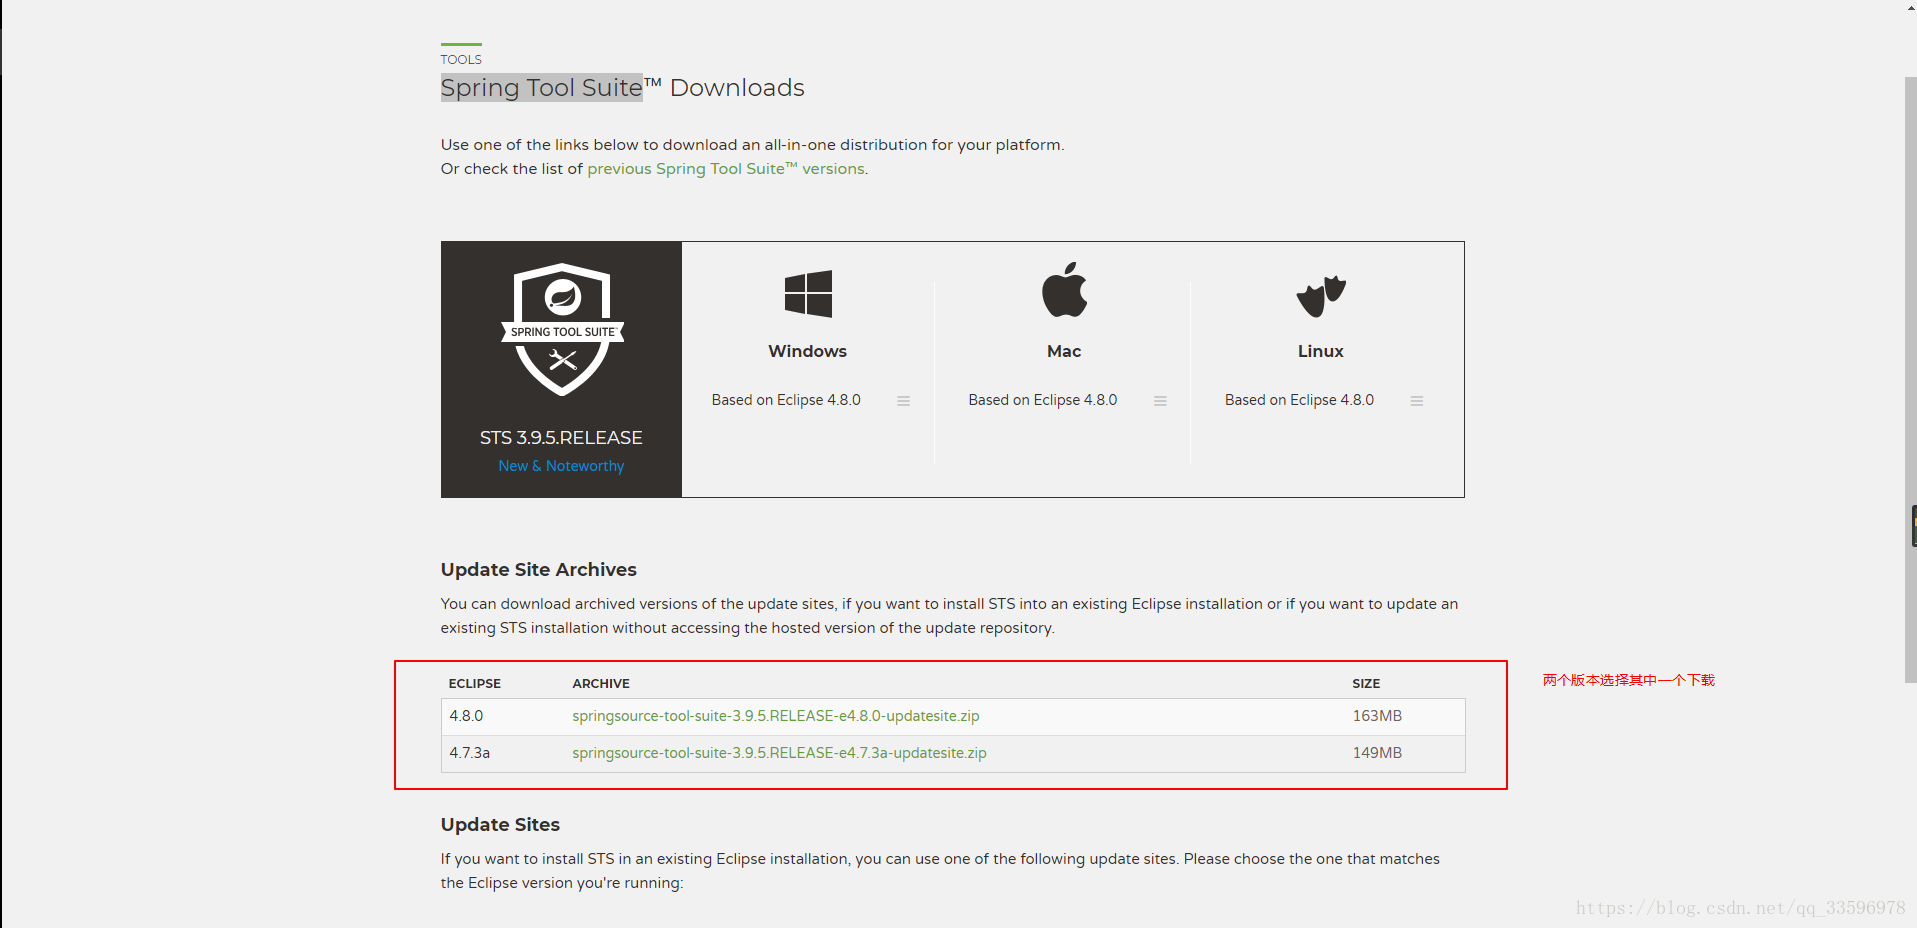Click the ECLIPSE column header
This screenshot has height=928, width=1917.
(474, 684)
